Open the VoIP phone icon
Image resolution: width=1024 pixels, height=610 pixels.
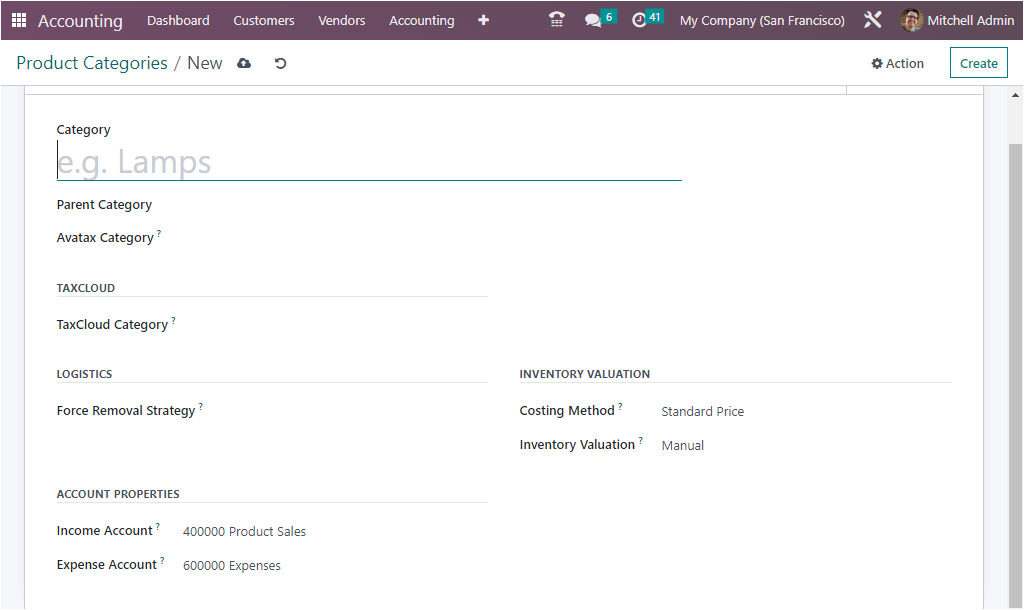click(557, 20)
